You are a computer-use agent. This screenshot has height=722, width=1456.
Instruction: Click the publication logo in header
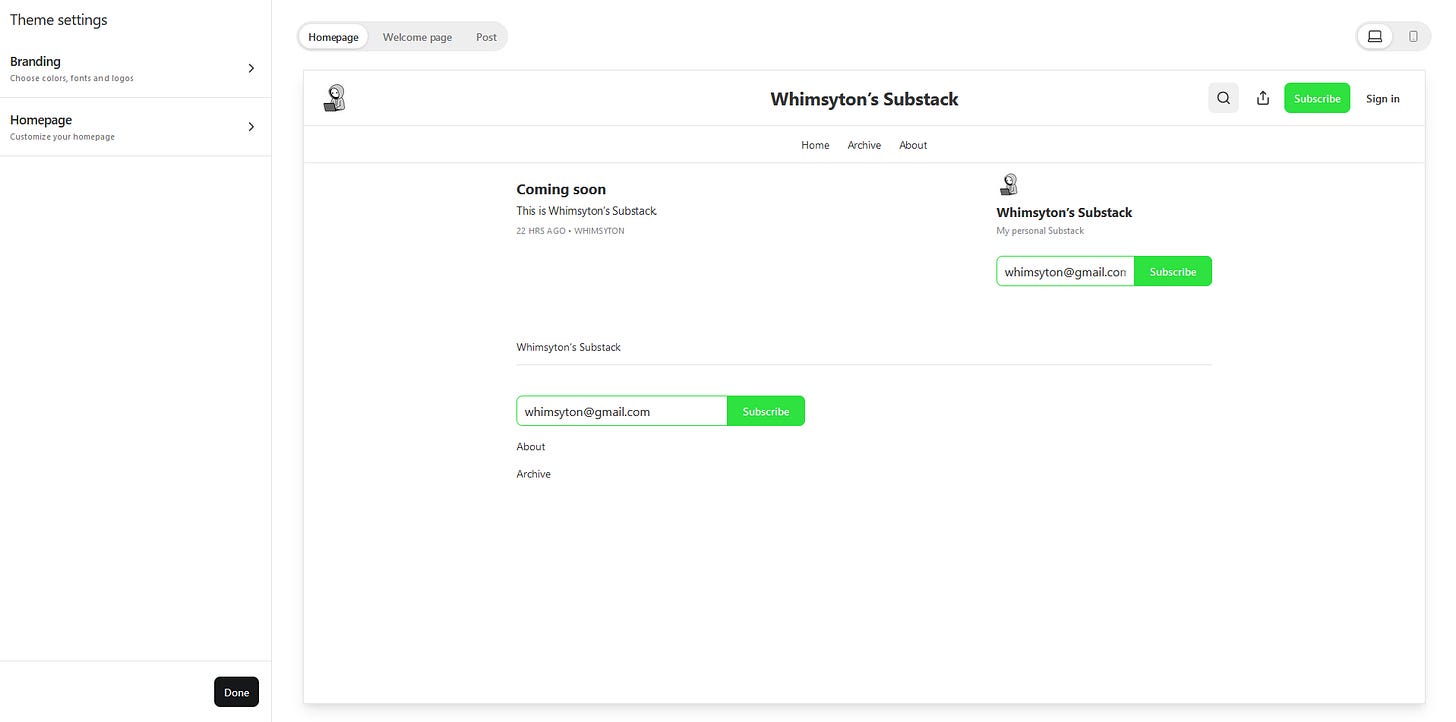(x=335, y=98)
